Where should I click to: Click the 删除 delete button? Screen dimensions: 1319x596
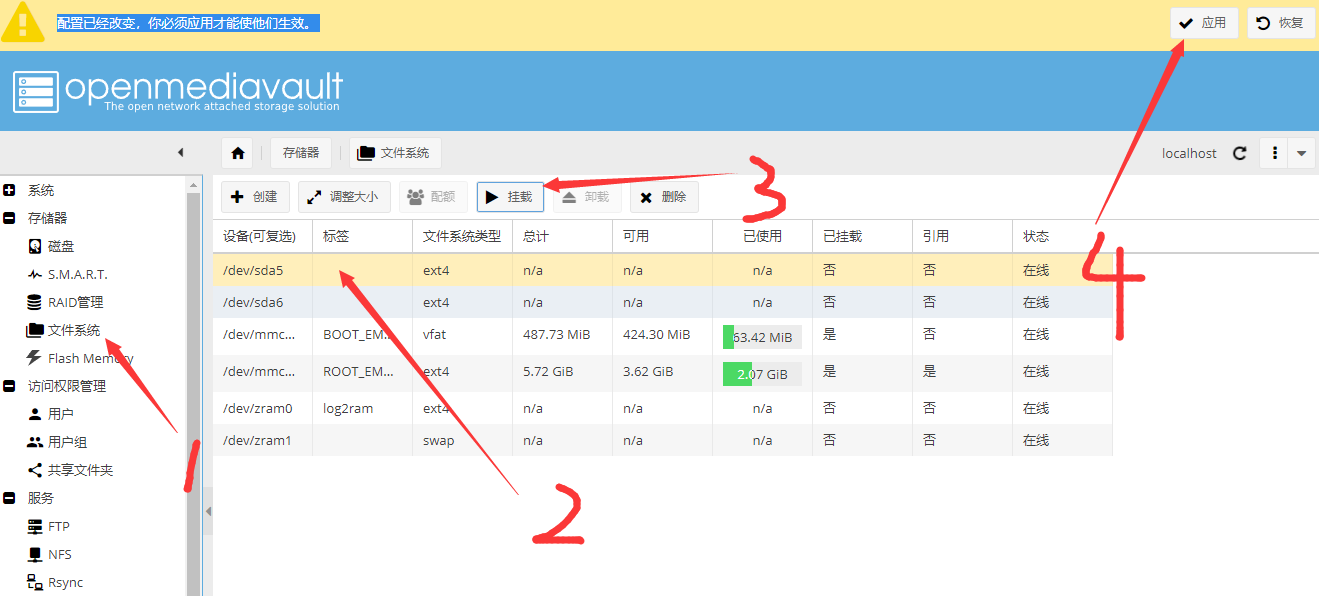[664, 197]
